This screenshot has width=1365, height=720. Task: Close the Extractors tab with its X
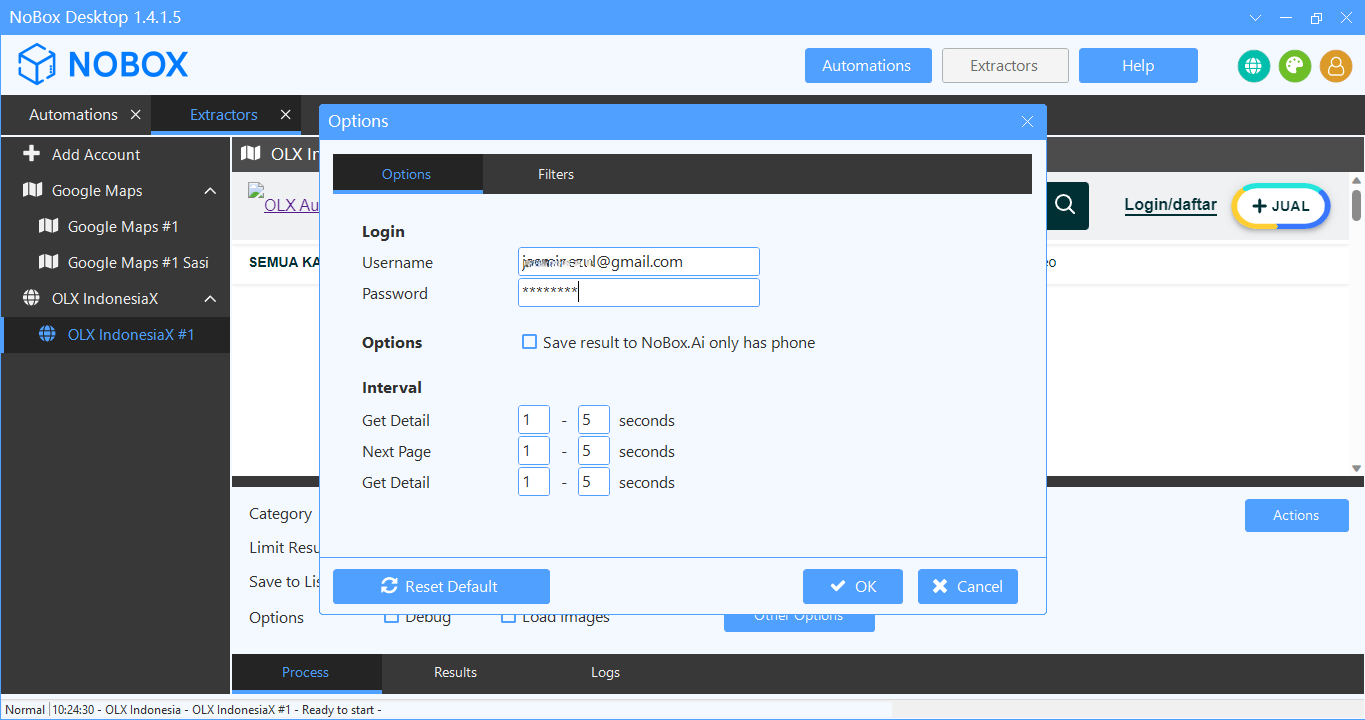[286, 115]
